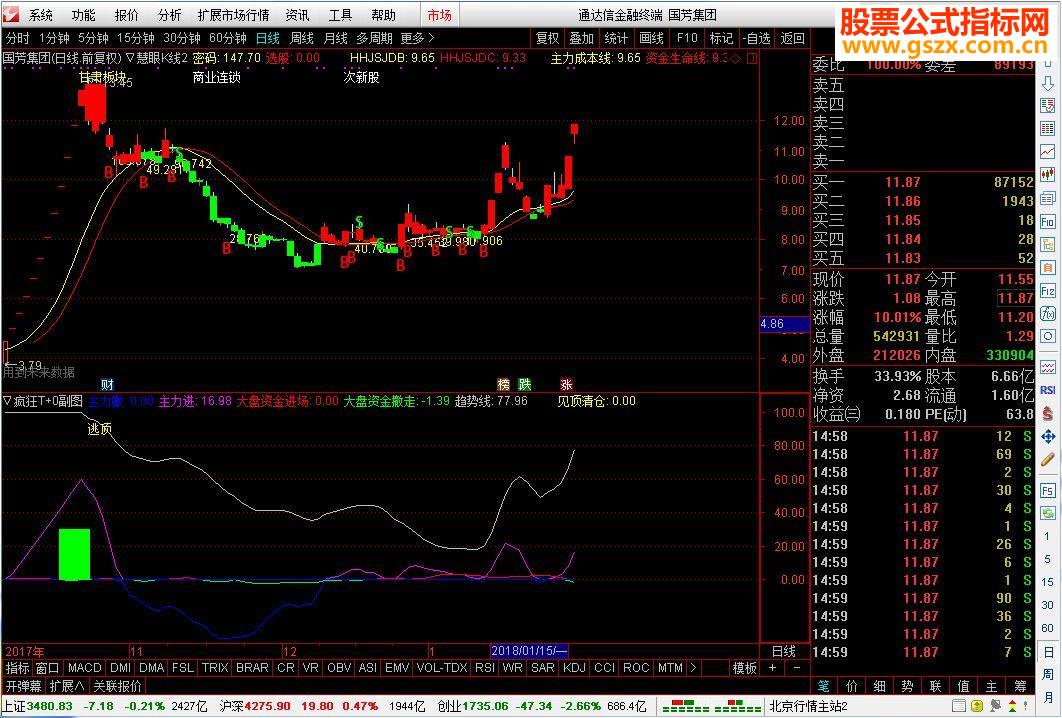Toggle the 日 daily period in right sidebar
Screen dimensions: 1062x718
click(1048, 652)
